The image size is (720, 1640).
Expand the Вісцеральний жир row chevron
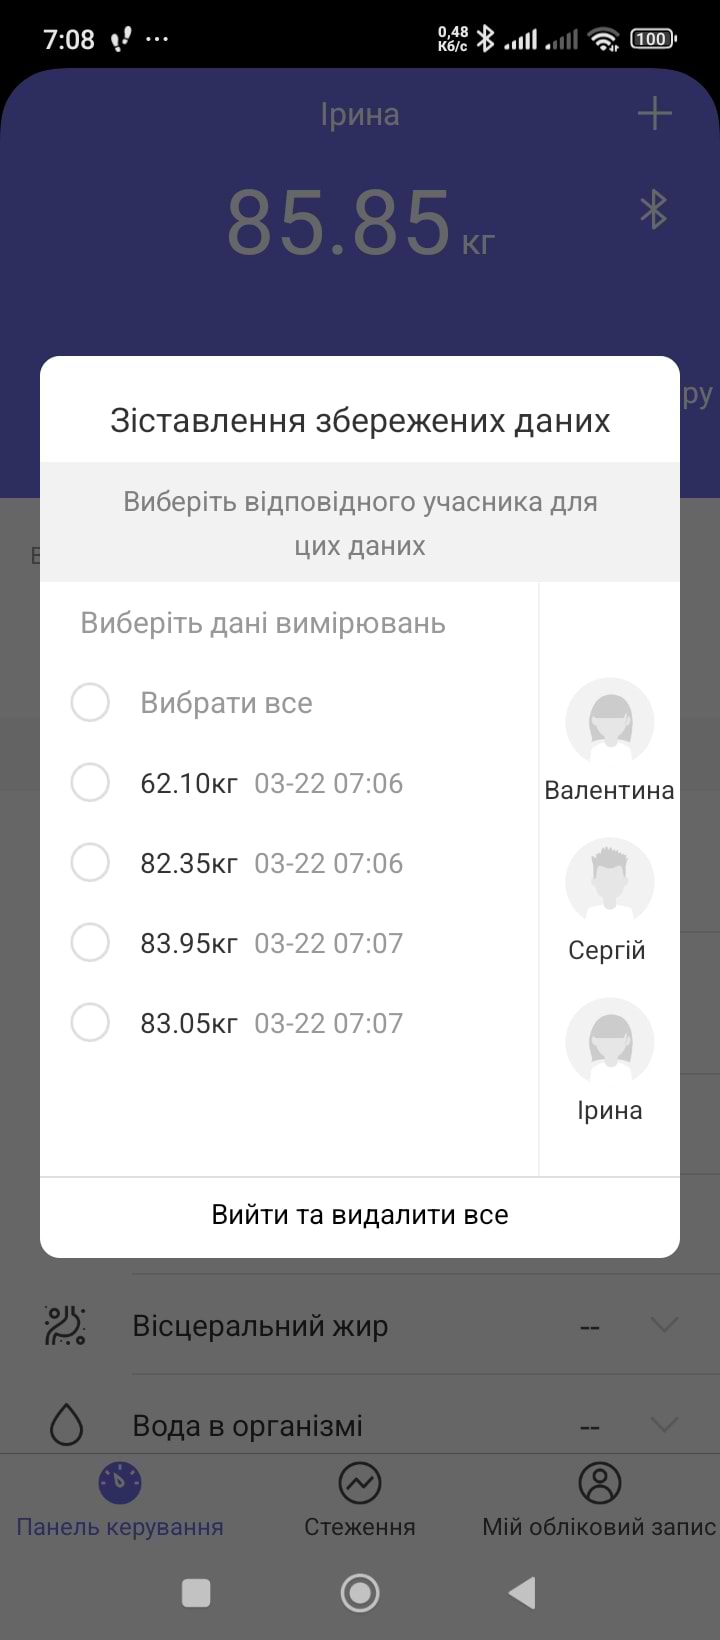tap(664, 1326)
